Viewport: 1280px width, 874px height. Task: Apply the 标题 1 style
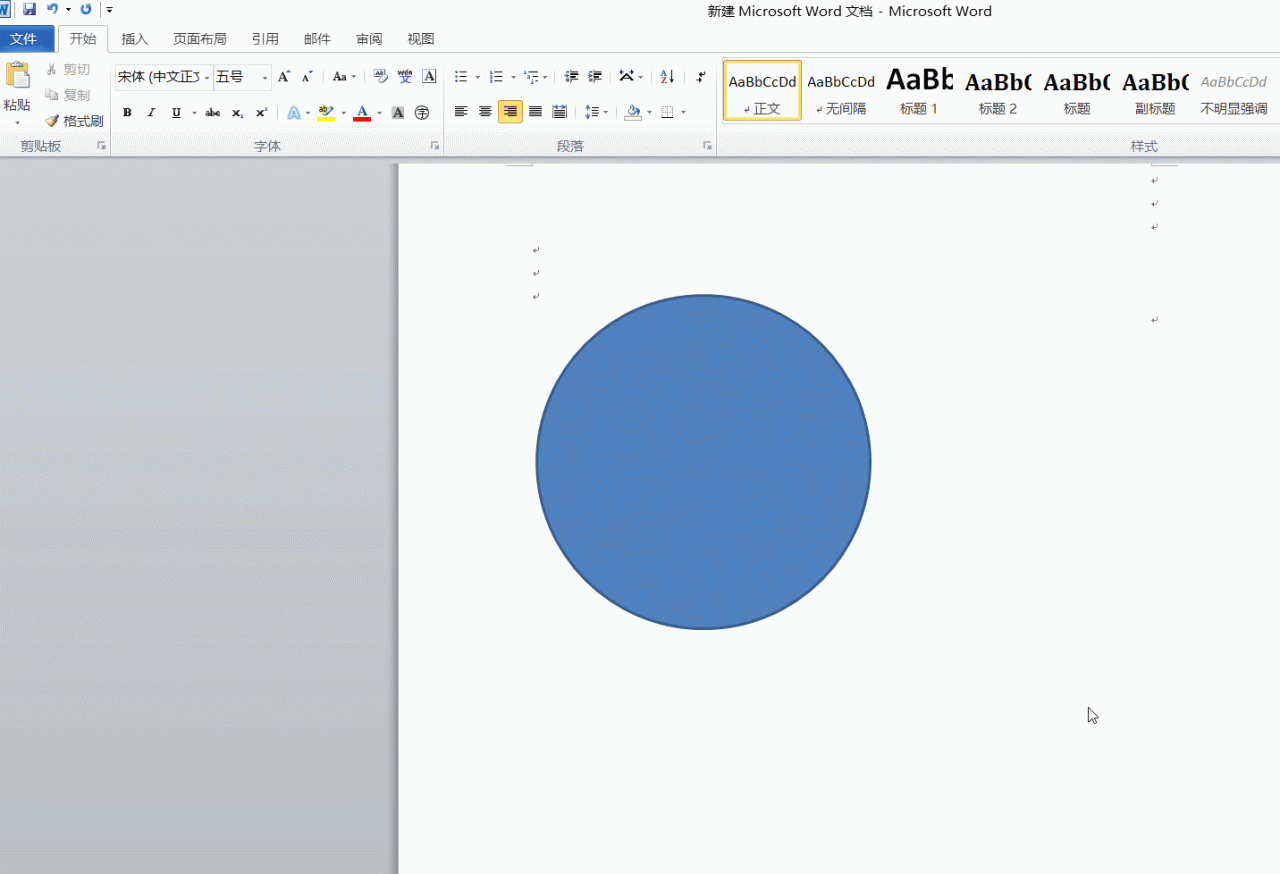click(x=919, y=91)
